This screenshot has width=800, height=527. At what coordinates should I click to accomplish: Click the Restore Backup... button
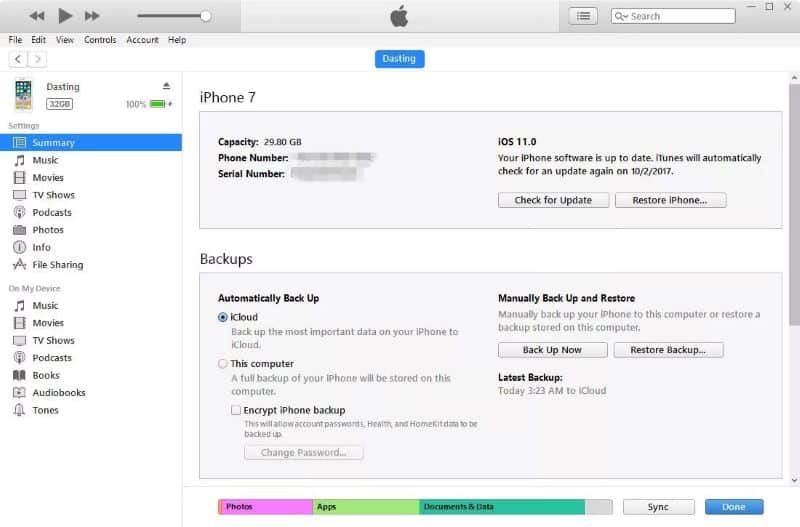point(668,350)
